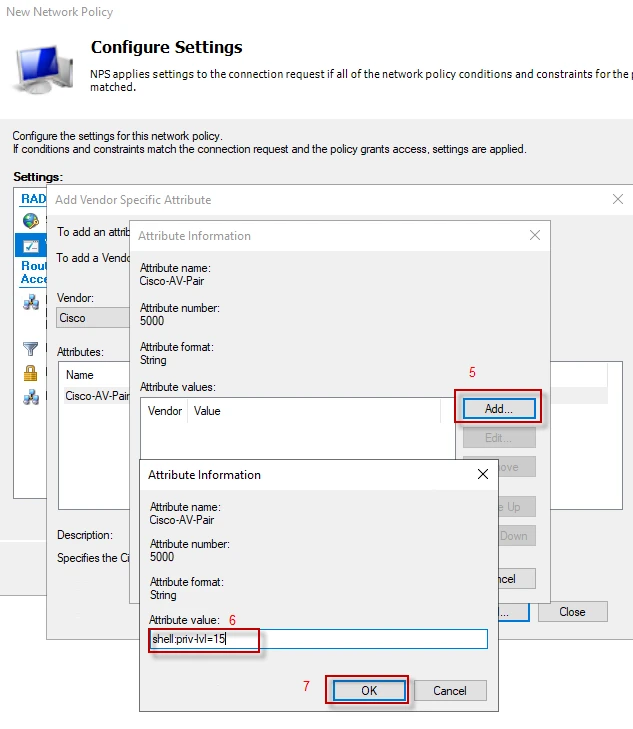The width and height of the screenshot is (633, 729).
Task: Select the funnel filter icon in Settings
Action: [31, 349]
